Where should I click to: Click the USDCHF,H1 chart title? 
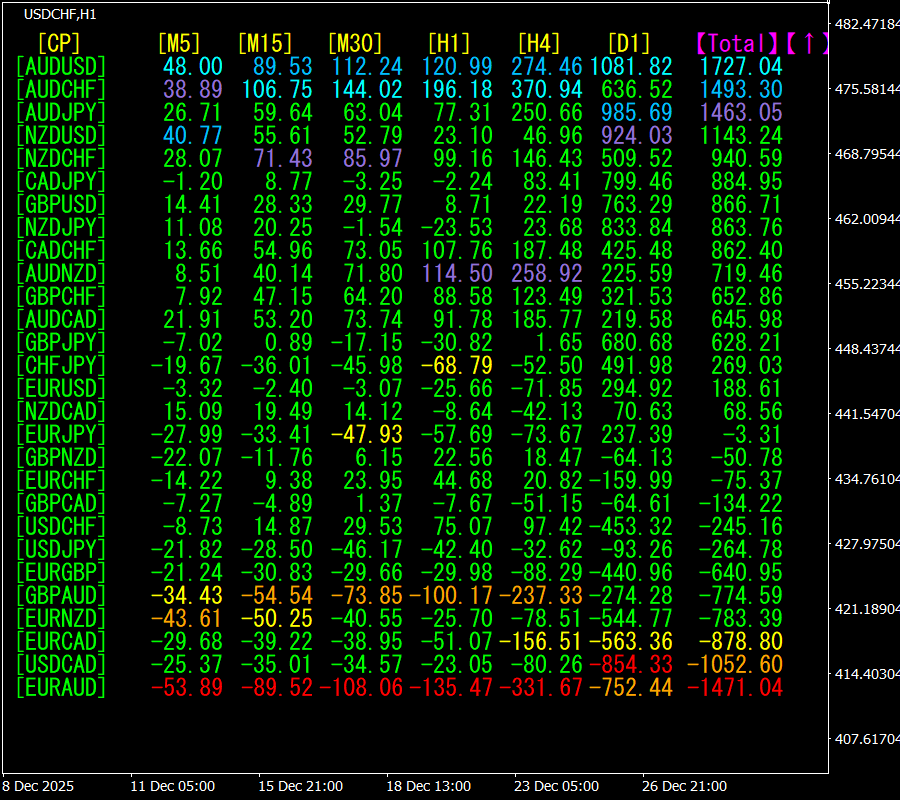60,14
